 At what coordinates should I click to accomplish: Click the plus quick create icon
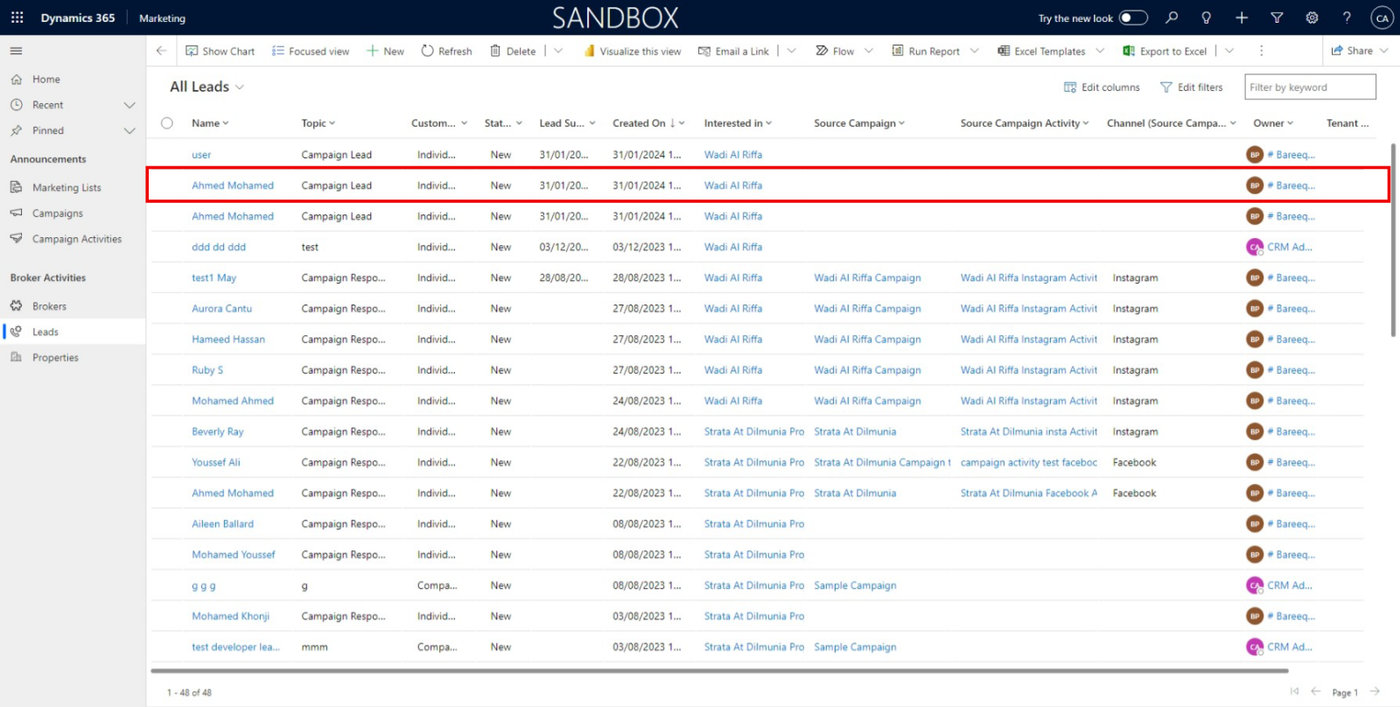point(1242,18)
